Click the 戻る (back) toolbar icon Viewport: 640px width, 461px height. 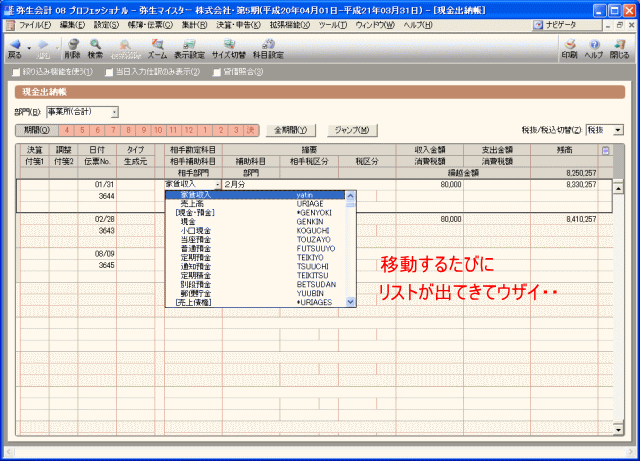click(x=15, y=49)
